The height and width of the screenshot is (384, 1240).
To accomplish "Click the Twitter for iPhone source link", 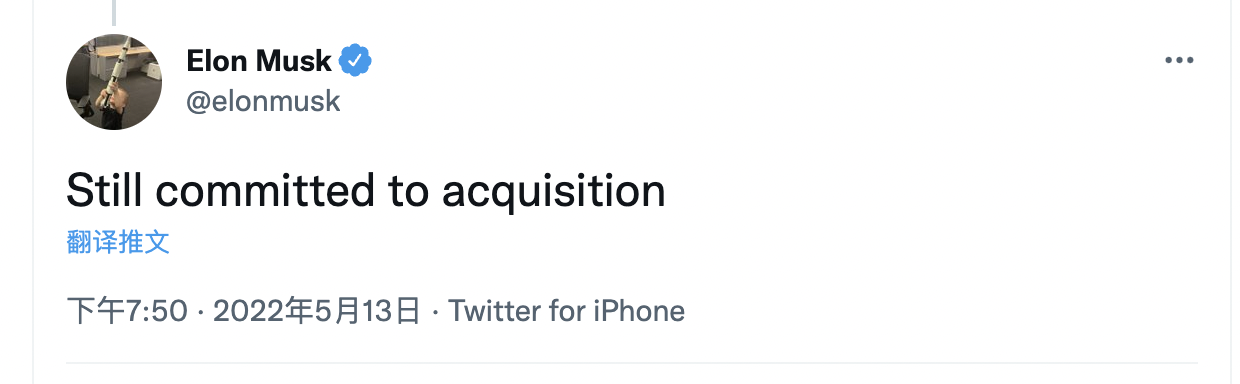I will [x=566, y=311].
